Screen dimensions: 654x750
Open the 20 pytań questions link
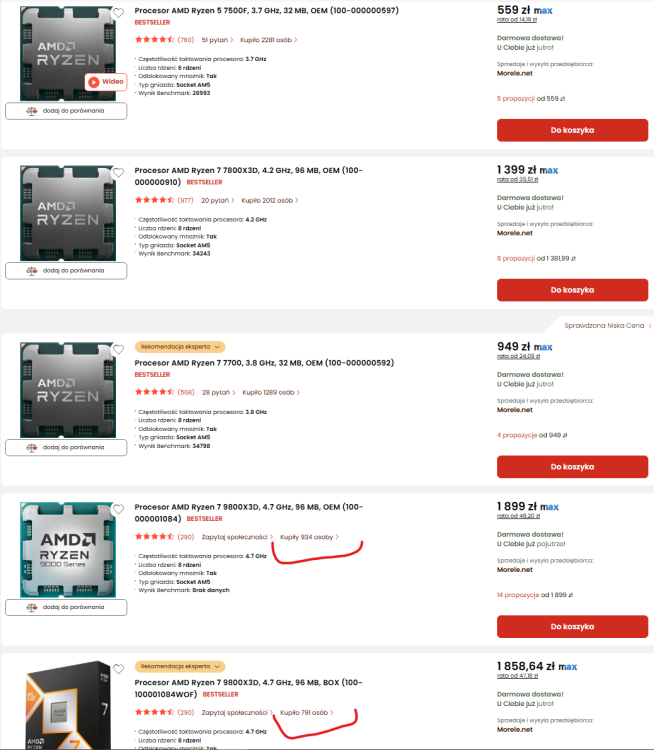click(x=218, y=200)
